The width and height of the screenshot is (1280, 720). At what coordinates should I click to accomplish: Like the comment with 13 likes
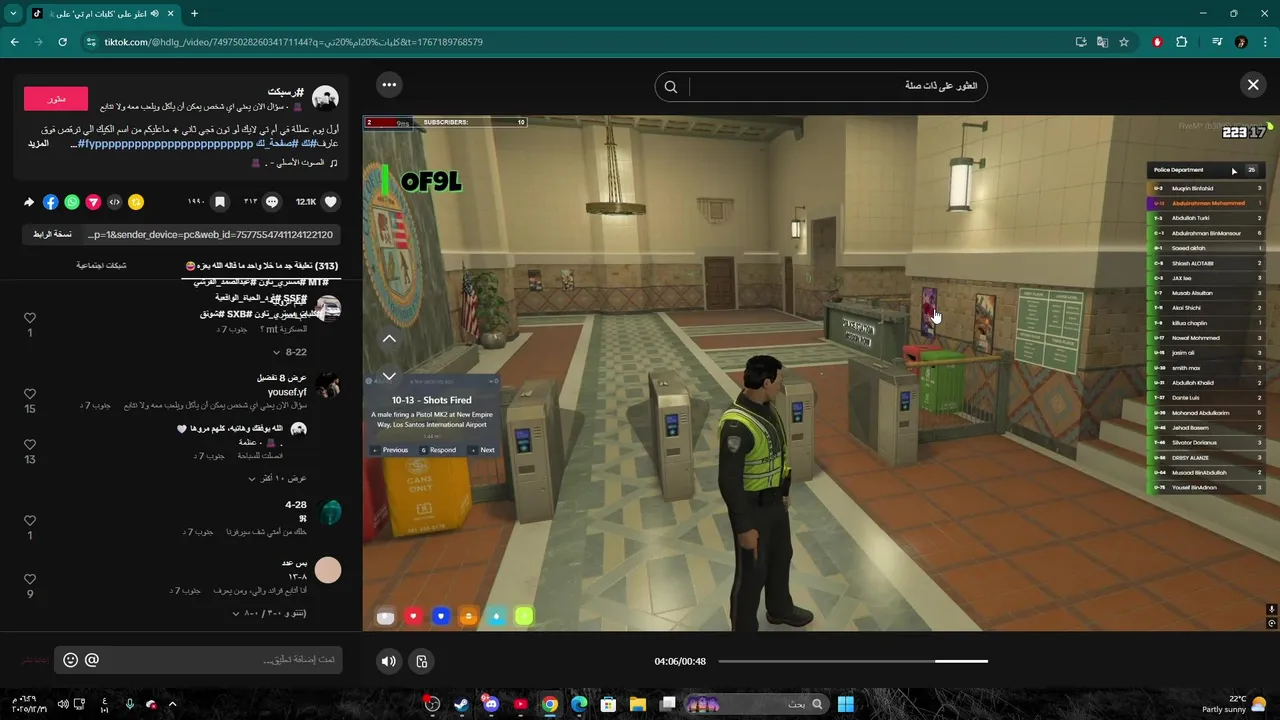[30, 446]
